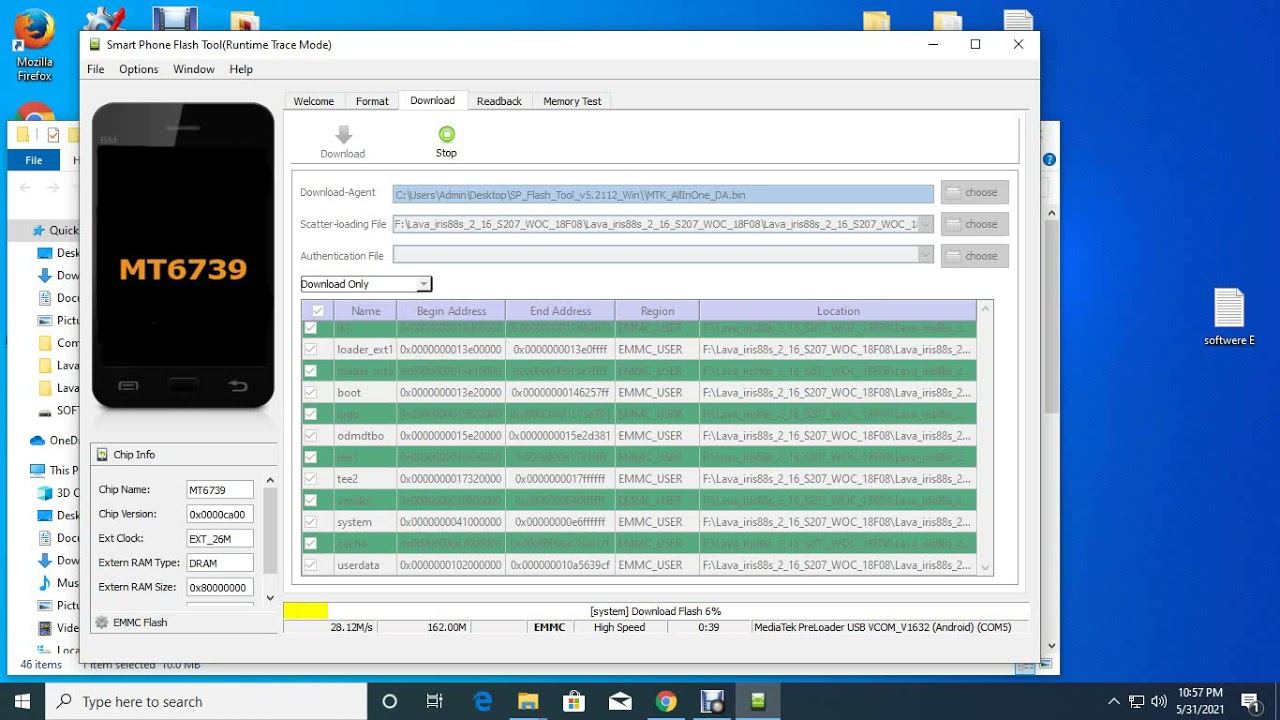The height and width of the screenshot is (720, 1280).
Task: Toggle the odmdtbo partition checkbox
Action: click(311, 435)
